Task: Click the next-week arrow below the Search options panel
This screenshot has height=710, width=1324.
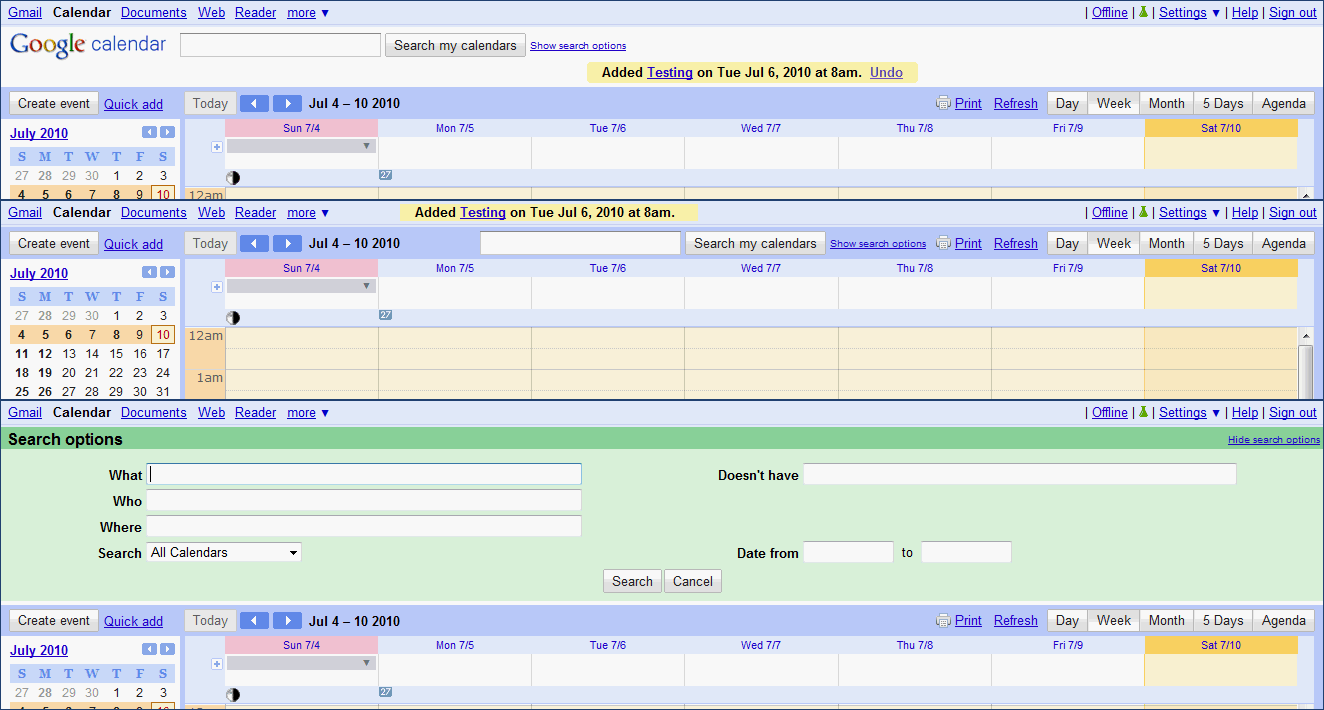Action: click(x=287, y=620)
